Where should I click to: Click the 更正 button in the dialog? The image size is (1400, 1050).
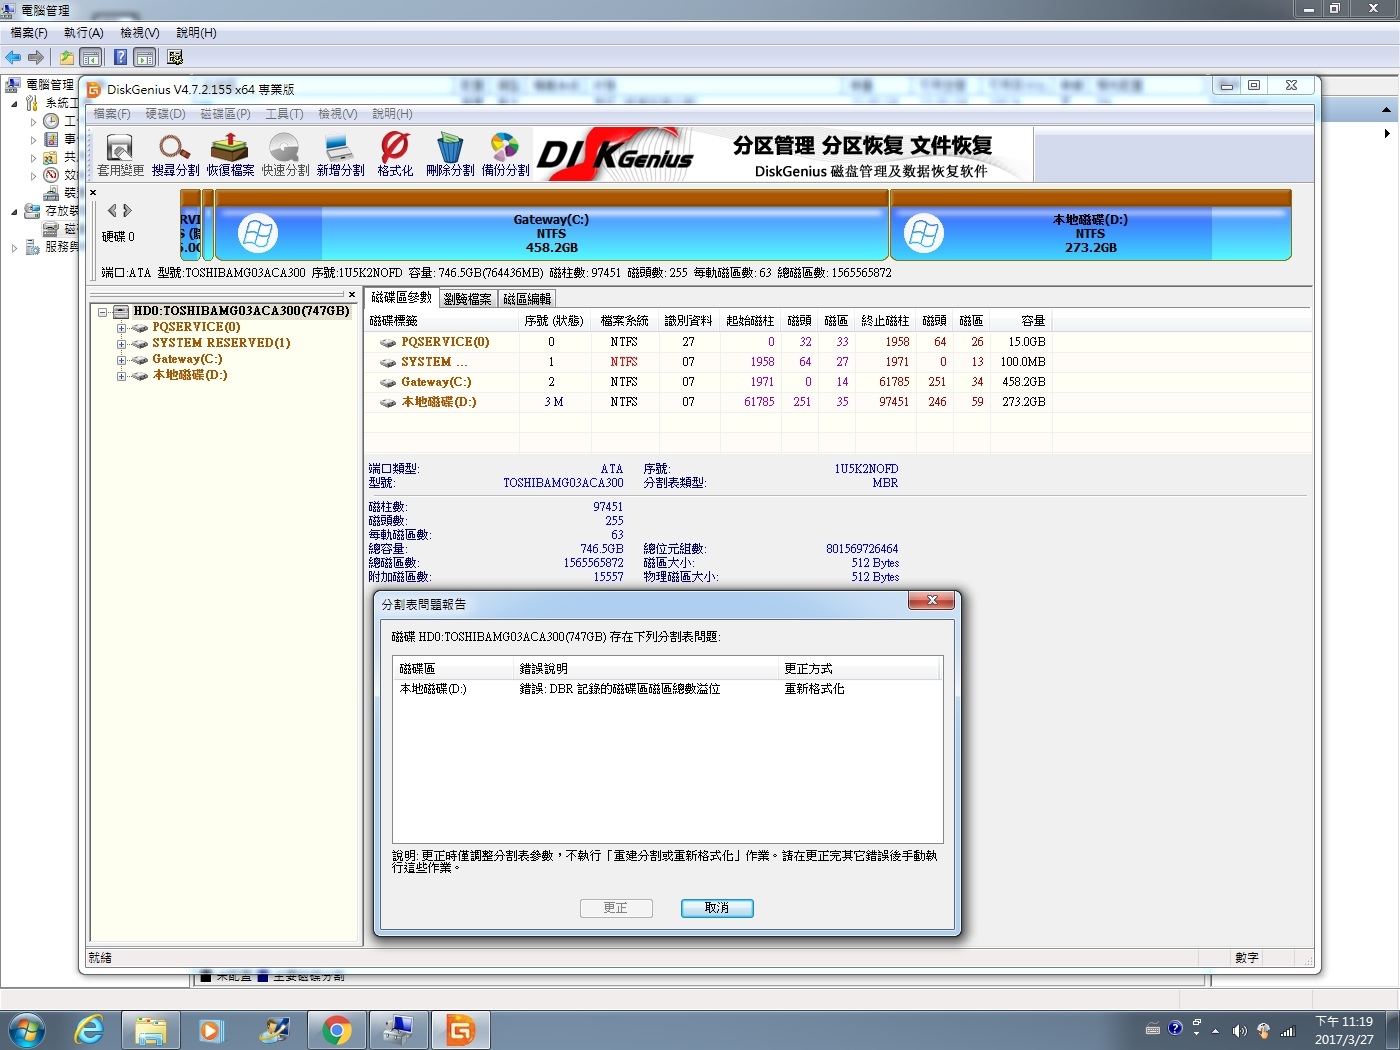616,908
